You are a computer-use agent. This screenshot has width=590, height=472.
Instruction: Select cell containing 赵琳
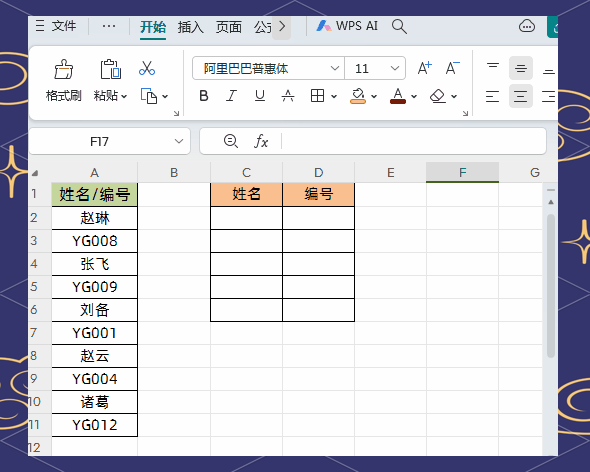(x=94, y=218)
